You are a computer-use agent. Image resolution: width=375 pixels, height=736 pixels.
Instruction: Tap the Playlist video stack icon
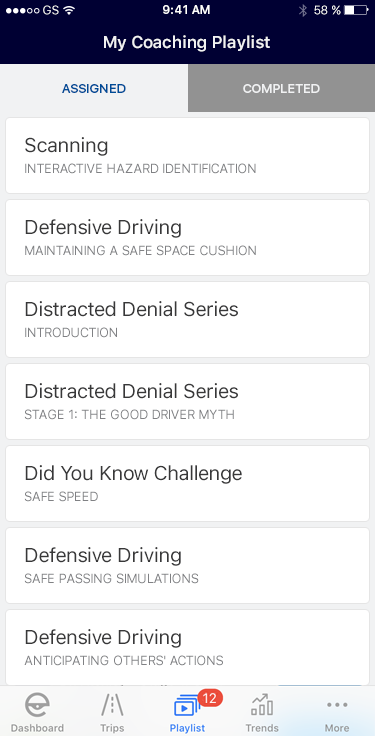[187, 706]
